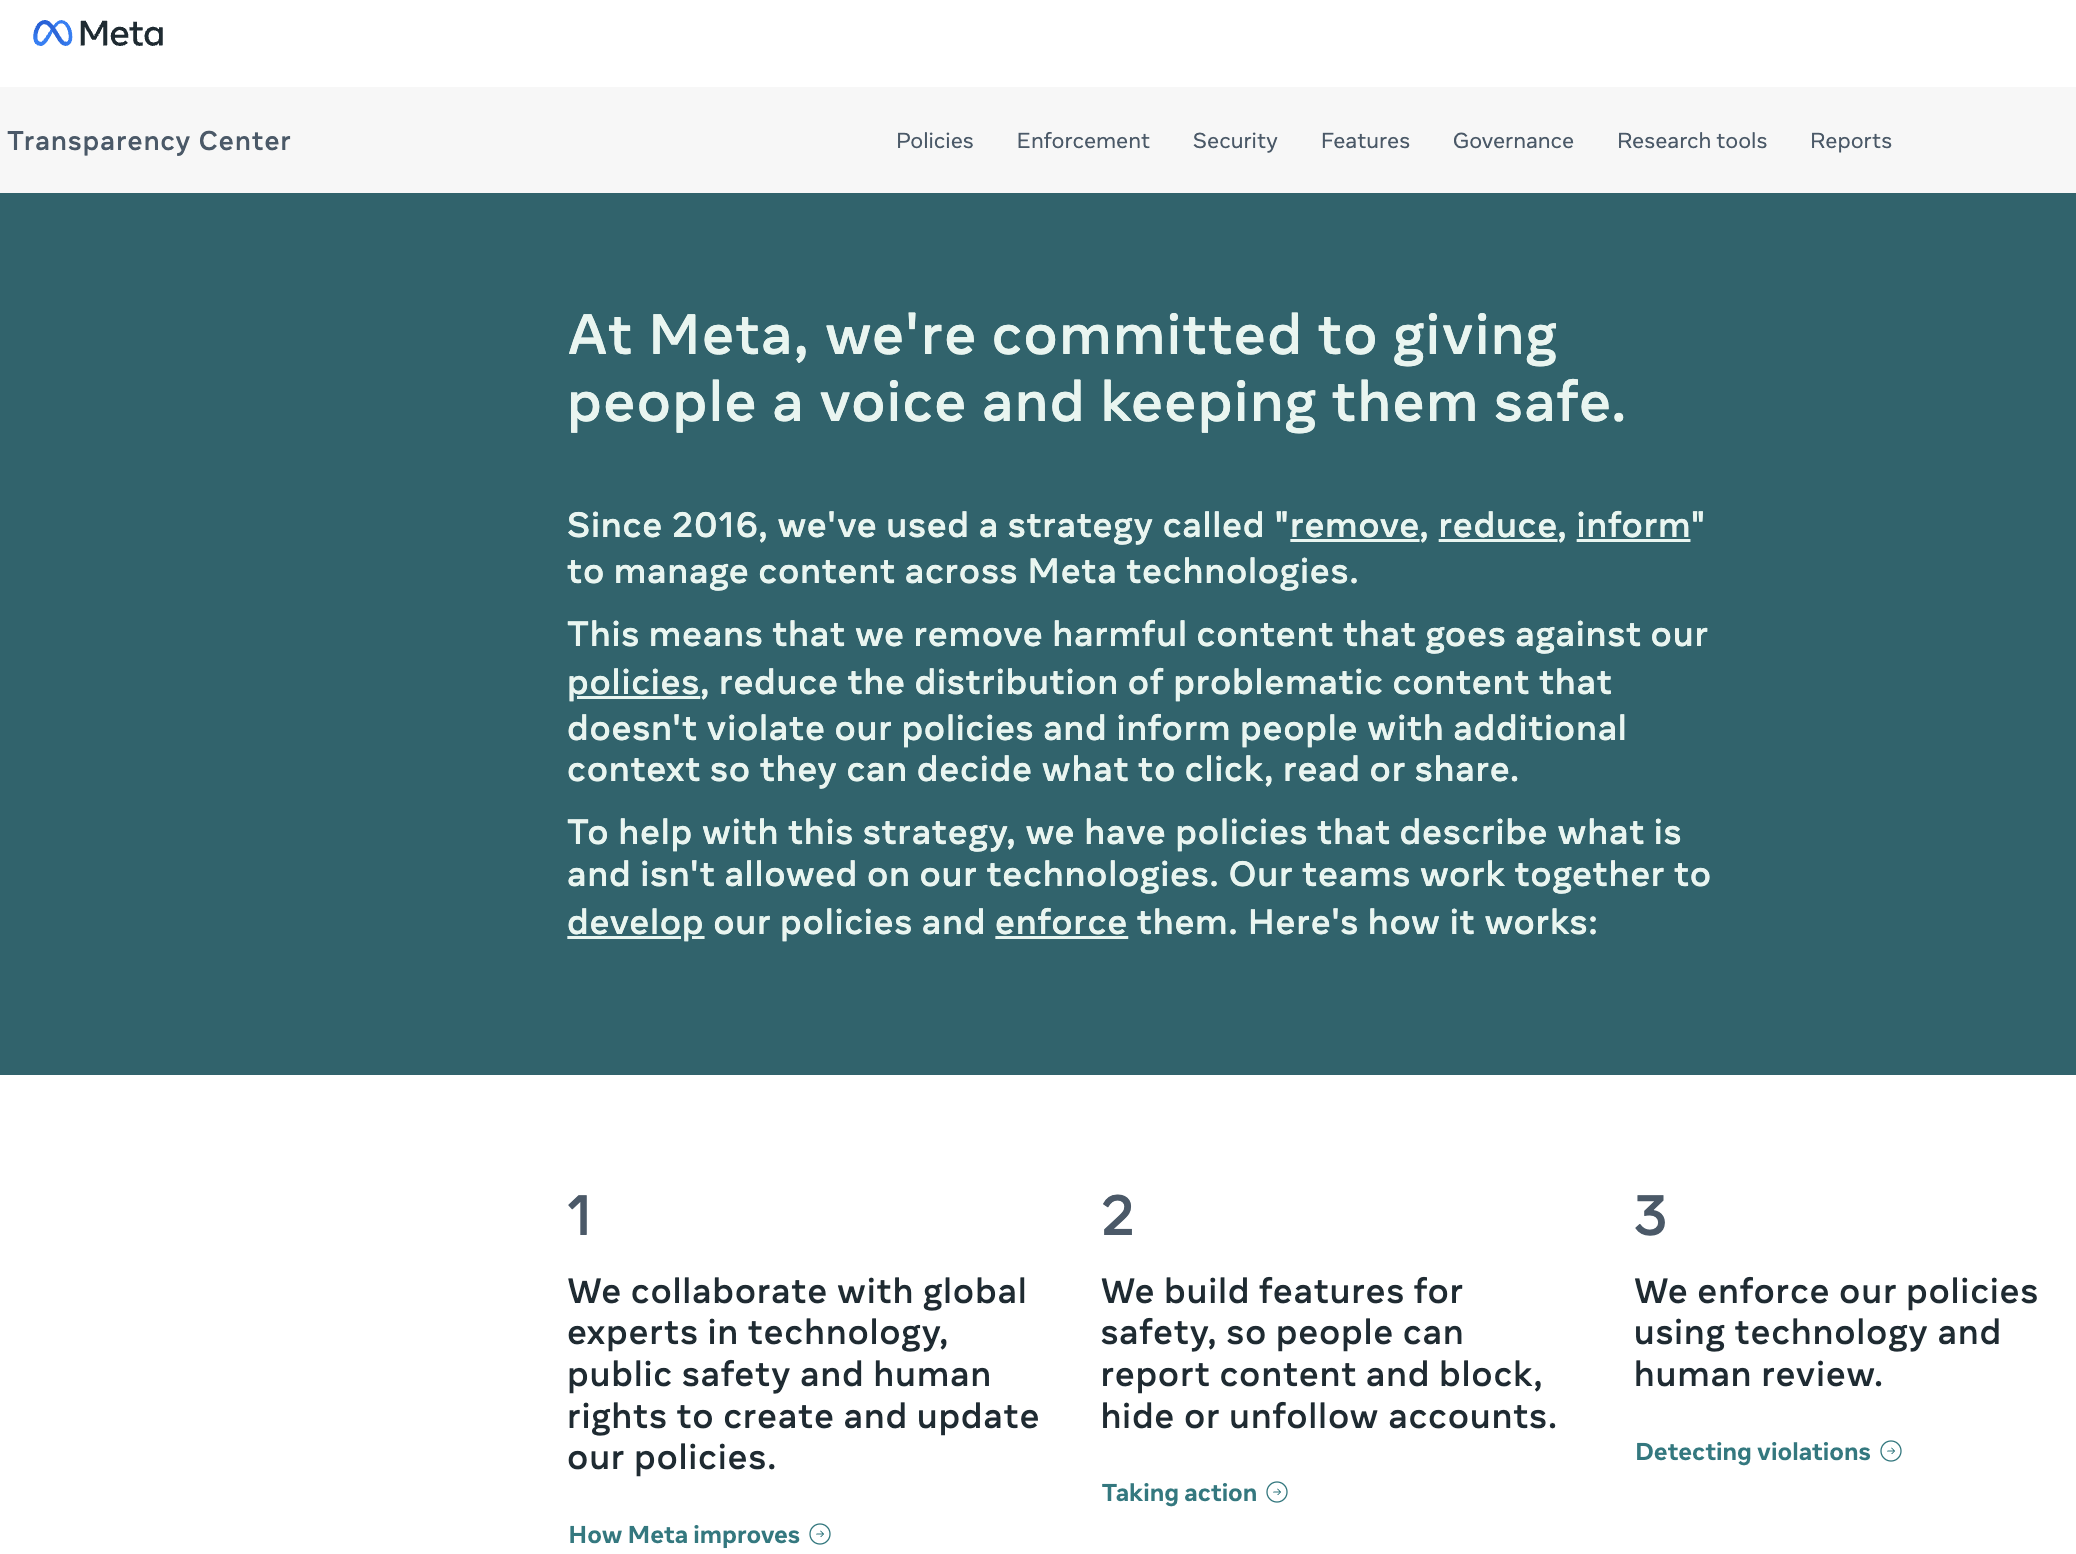The image size is (2076, 1554).
Task: Follow the "remove" hyperlink
Action: coord(1354,525)
